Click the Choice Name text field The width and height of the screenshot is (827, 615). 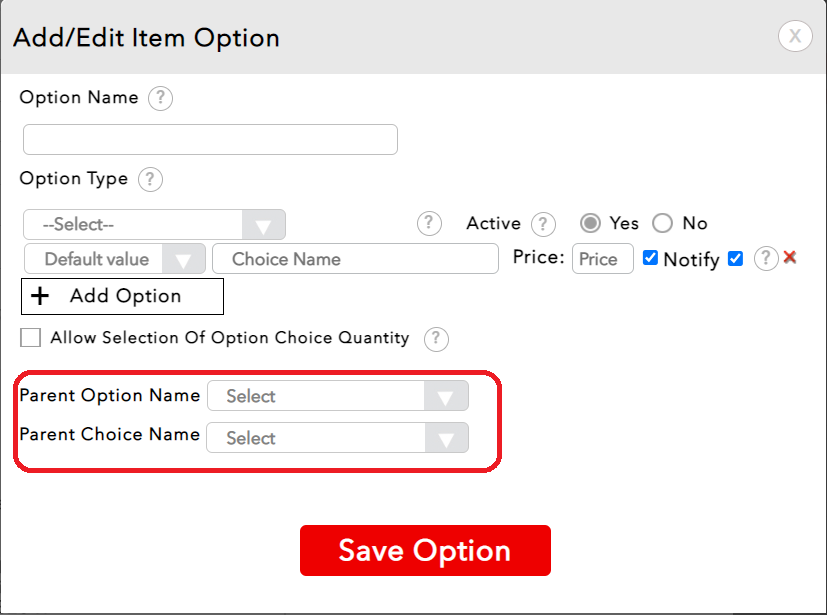click(355, 259)
